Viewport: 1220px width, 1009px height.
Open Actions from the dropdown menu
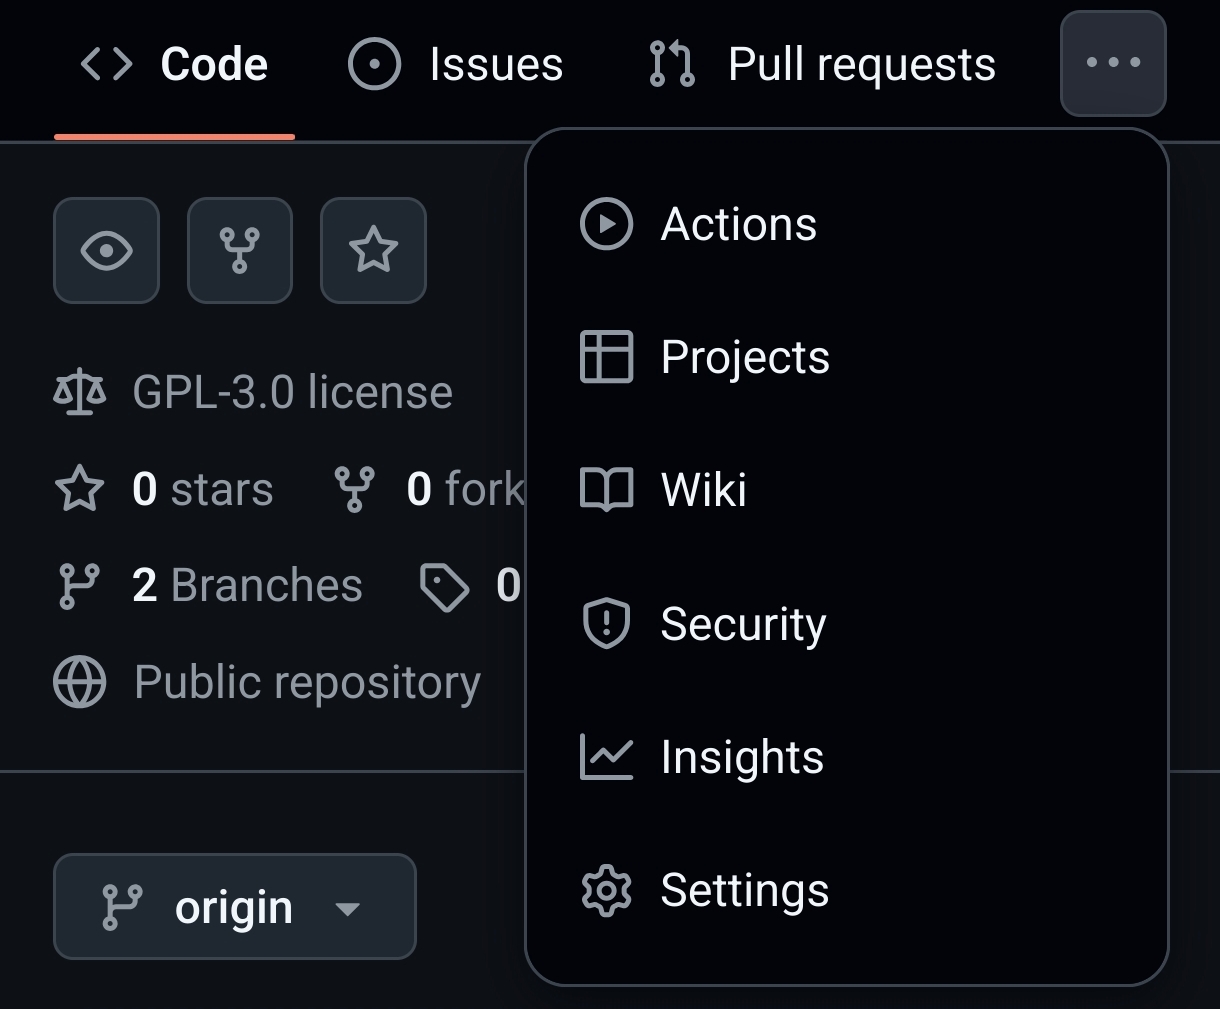tap(738, 224)
